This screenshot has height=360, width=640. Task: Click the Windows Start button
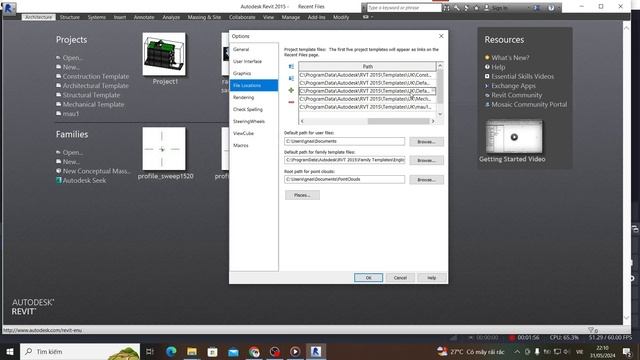(10, 351)
